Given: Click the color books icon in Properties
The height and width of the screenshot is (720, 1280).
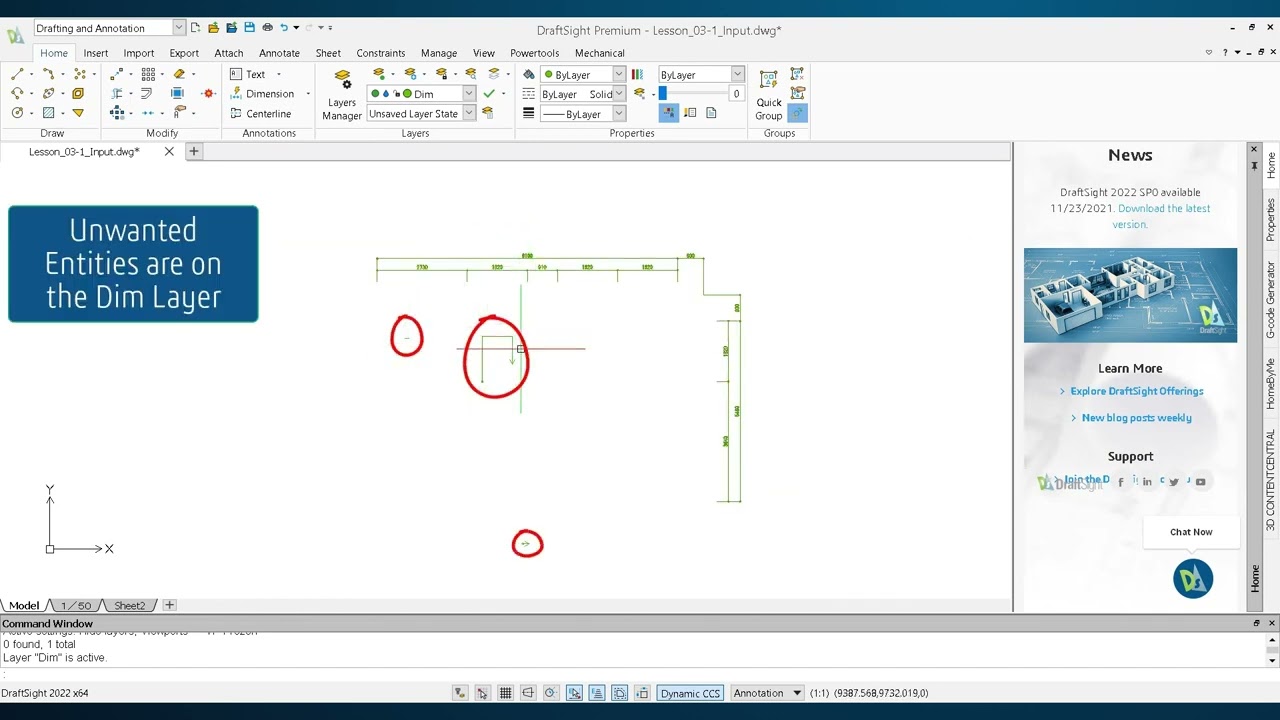Looking at the screenshot, I should (637, 74).
